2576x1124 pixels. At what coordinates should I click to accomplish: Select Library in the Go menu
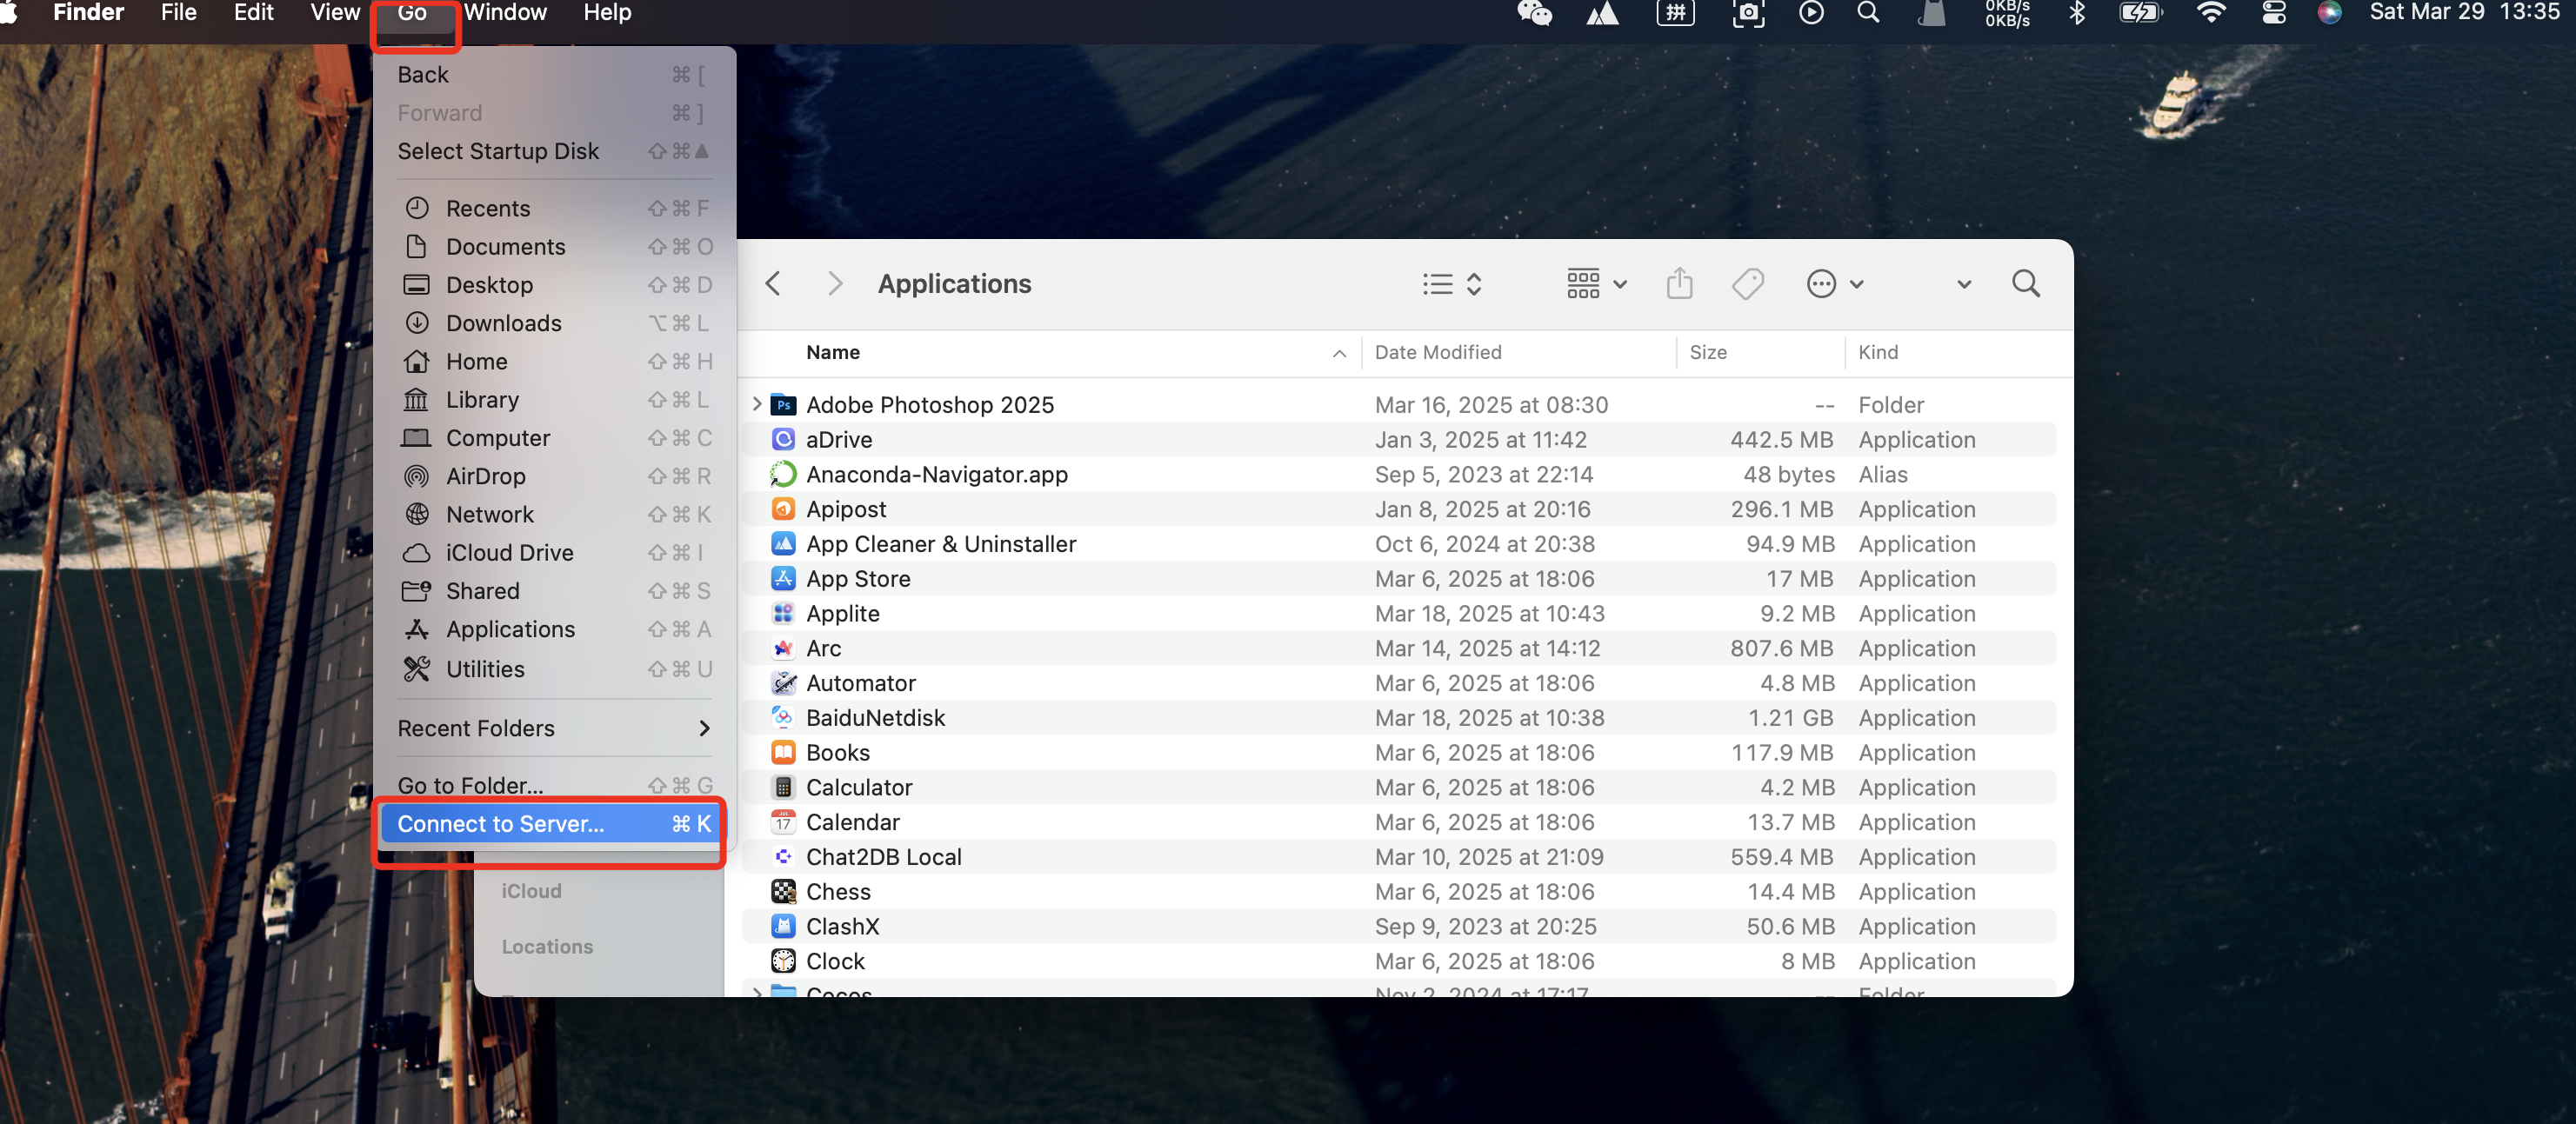tap(553, 400)
